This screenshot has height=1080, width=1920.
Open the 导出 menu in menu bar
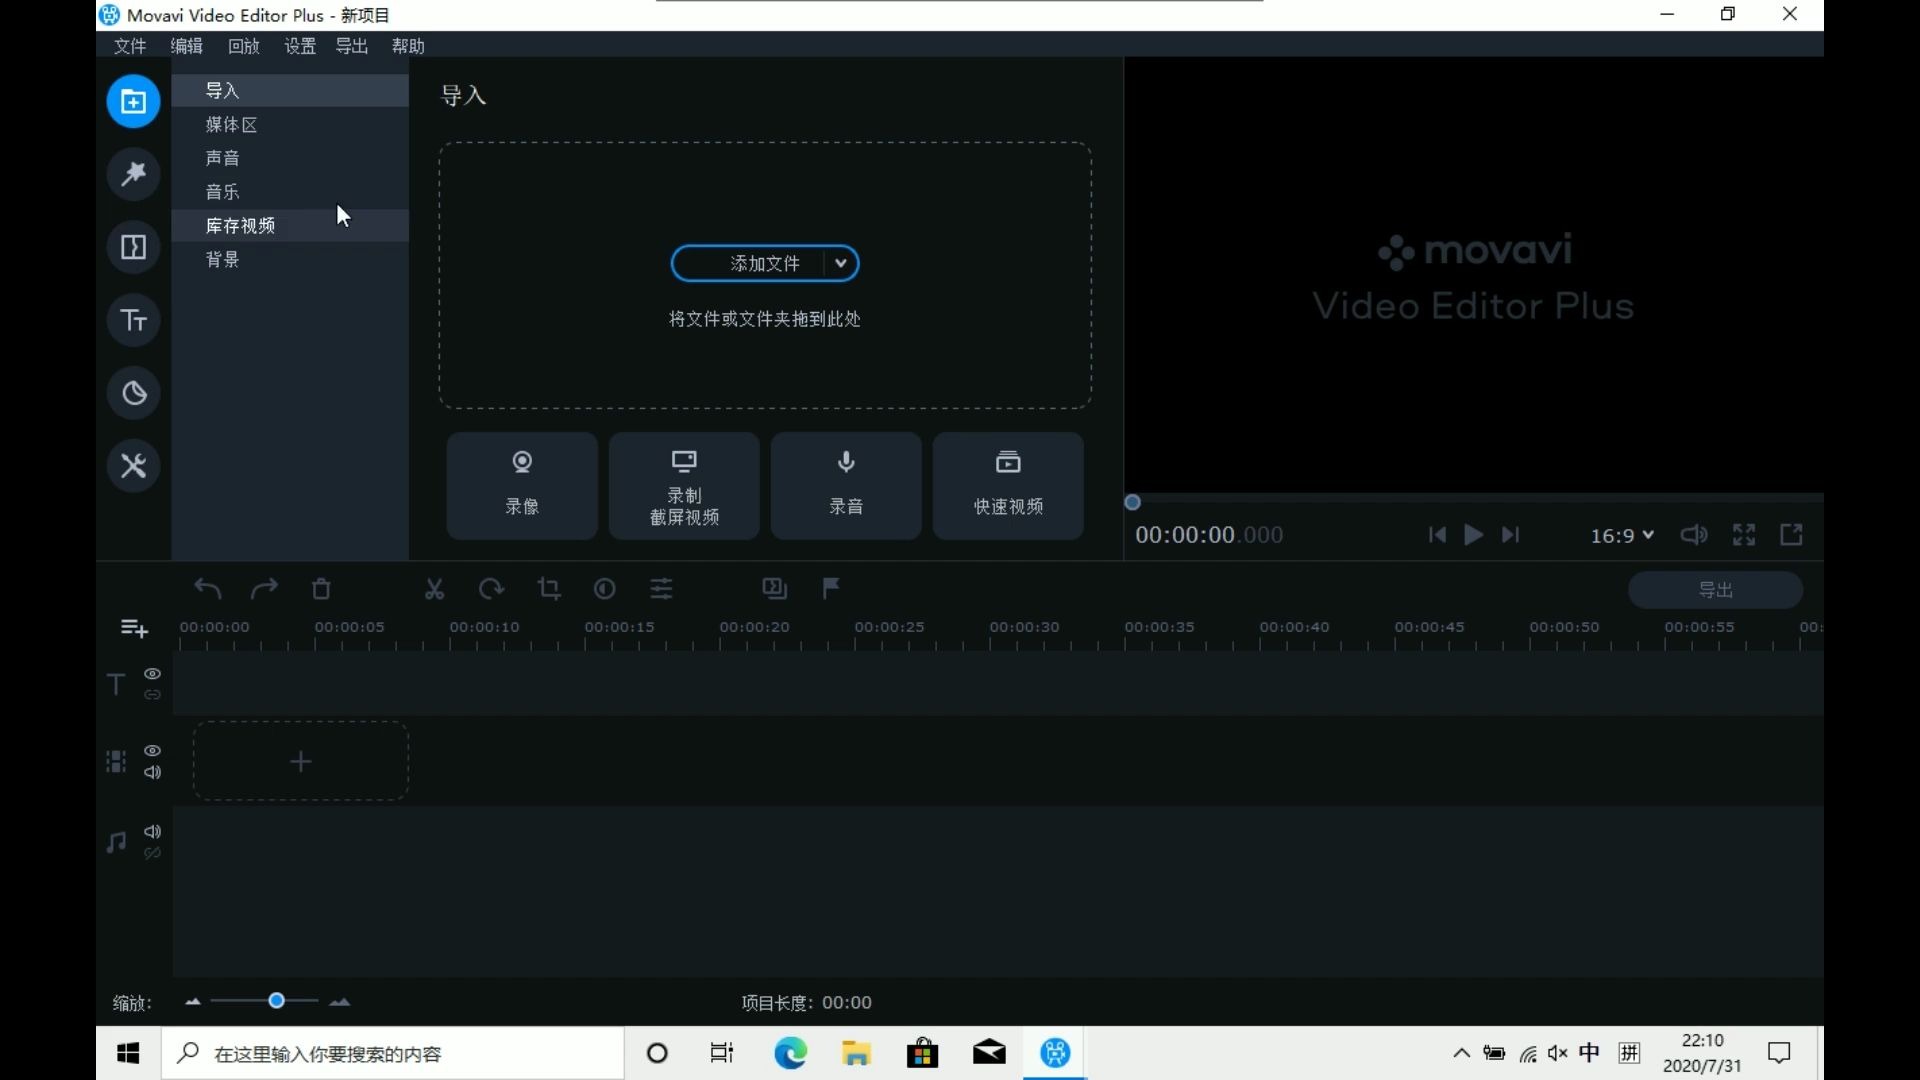coord(352,46)
